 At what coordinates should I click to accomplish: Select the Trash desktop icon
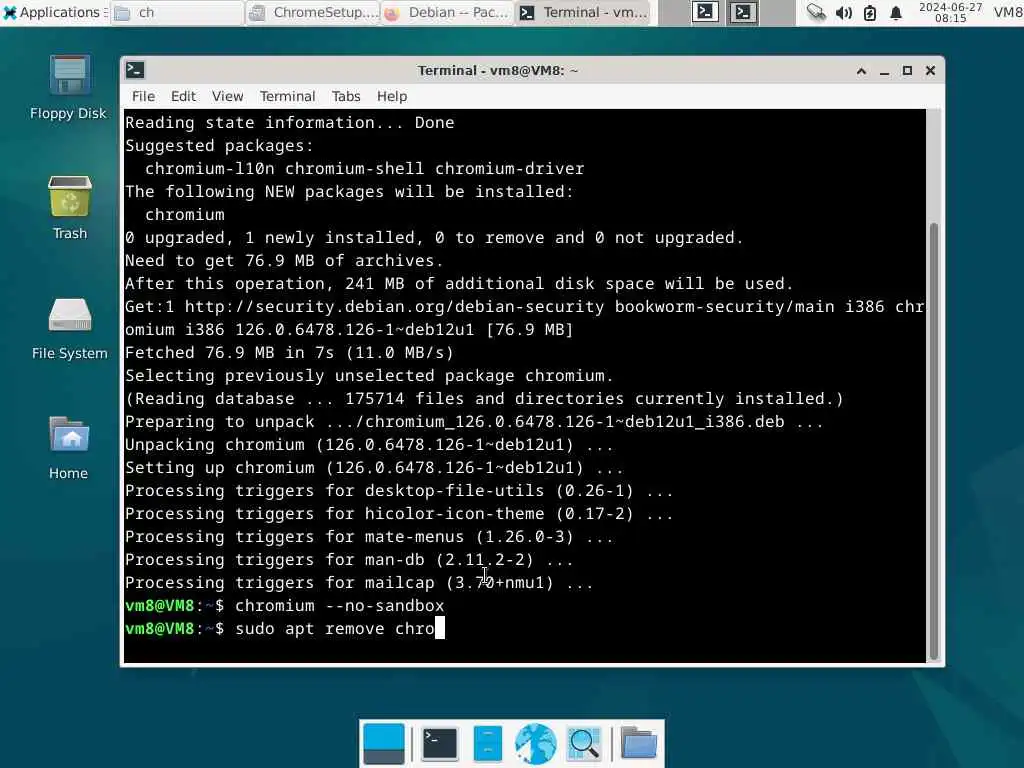70,208
